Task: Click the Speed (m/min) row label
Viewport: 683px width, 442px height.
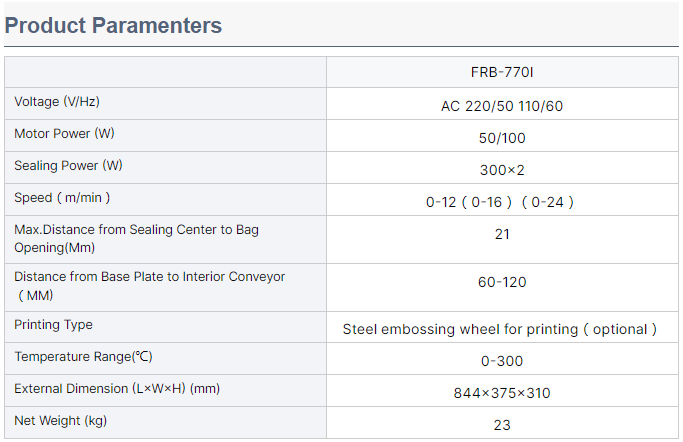Action: click(x=62, y=198)
